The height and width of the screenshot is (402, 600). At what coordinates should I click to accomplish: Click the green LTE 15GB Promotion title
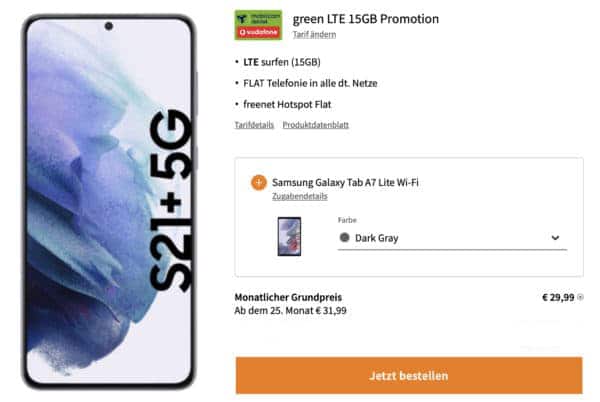pos(365,19)
